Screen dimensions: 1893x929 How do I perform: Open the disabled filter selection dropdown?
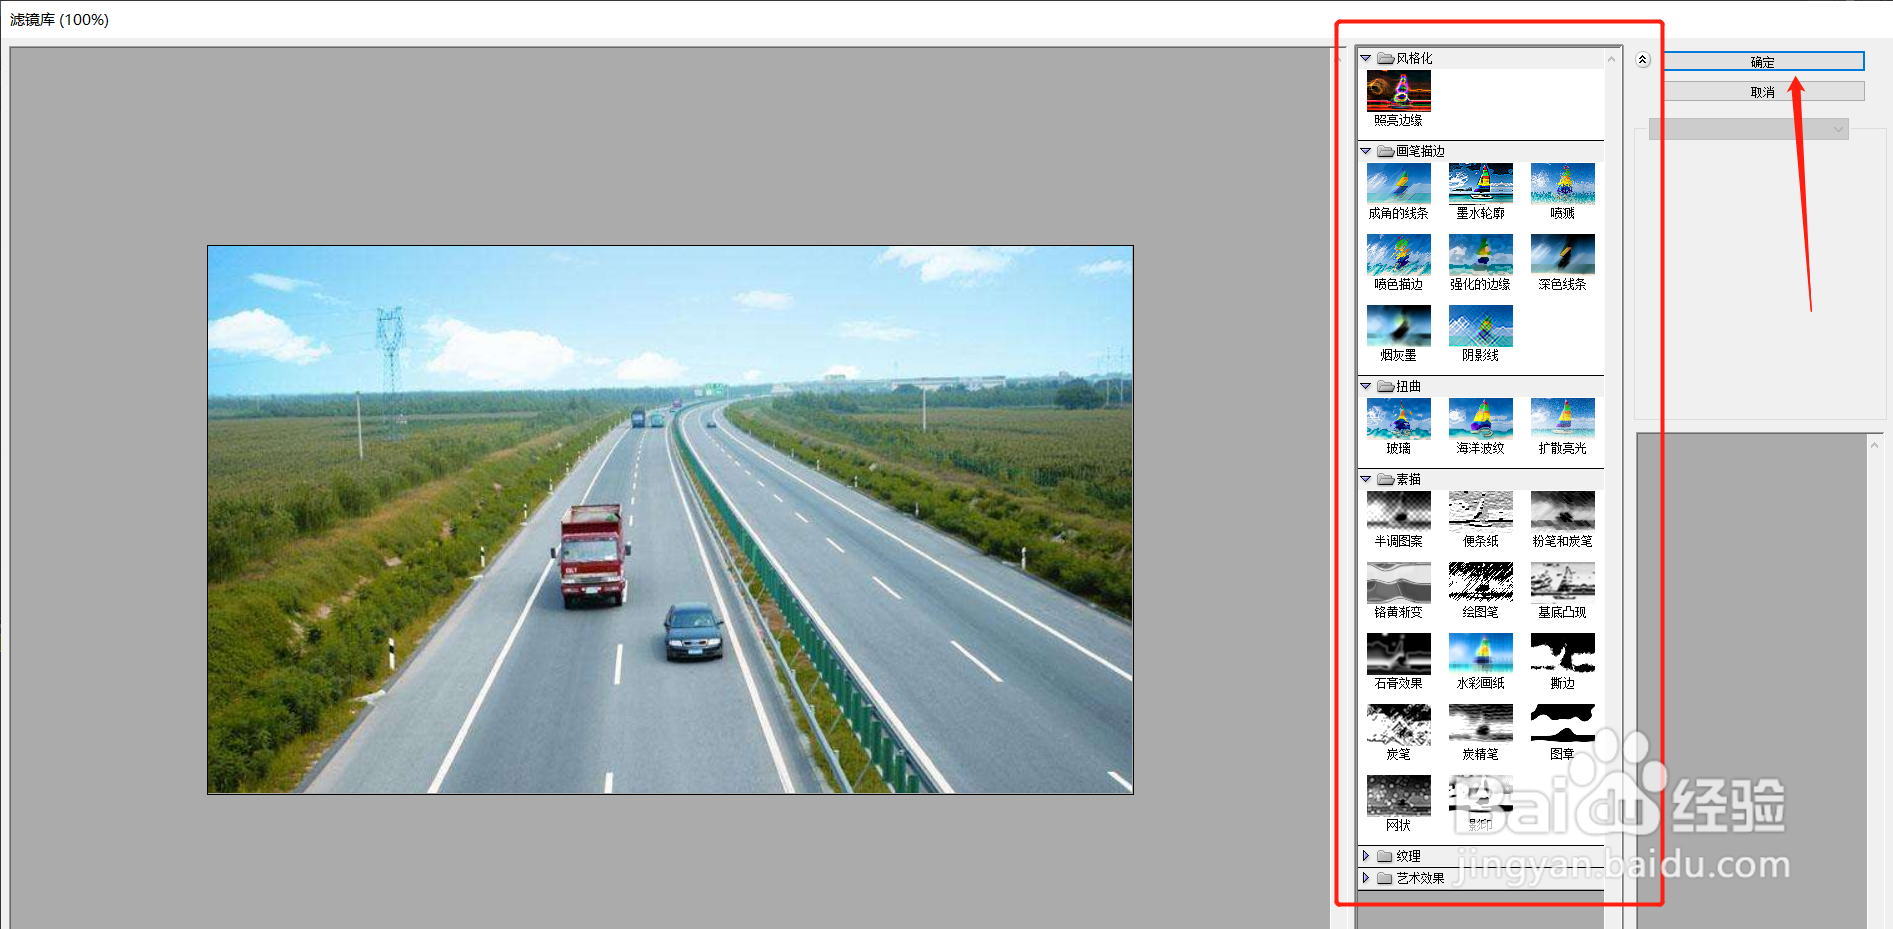[1749, 129]
